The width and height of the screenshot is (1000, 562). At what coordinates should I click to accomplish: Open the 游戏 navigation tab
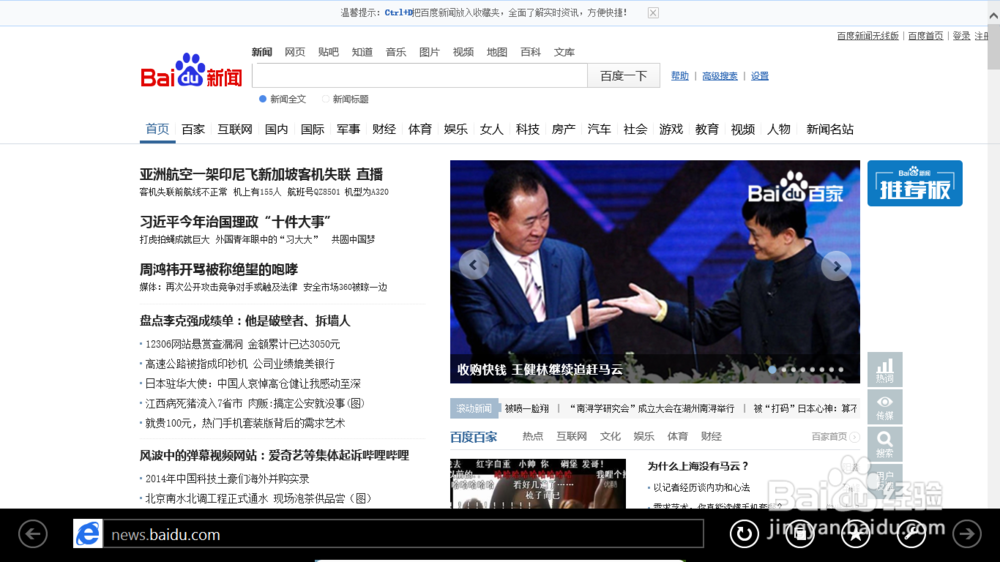coord(671,129)
